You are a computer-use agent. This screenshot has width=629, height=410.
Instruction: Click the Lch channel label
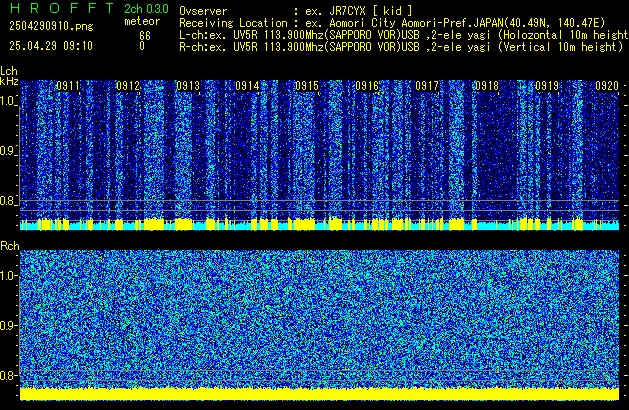9,71
